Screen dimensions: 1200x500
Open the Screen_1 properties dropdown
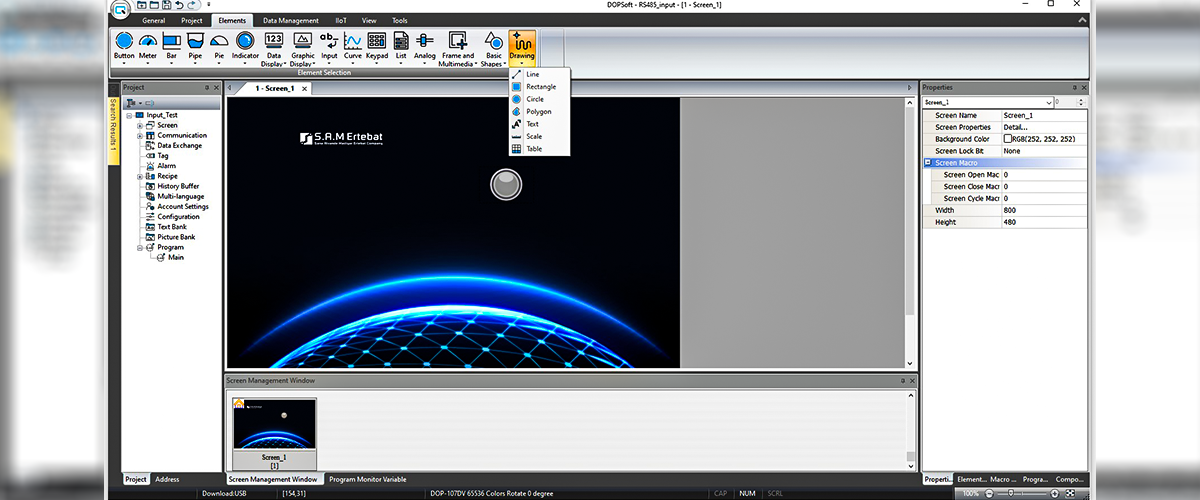[x=1049, y=102]
